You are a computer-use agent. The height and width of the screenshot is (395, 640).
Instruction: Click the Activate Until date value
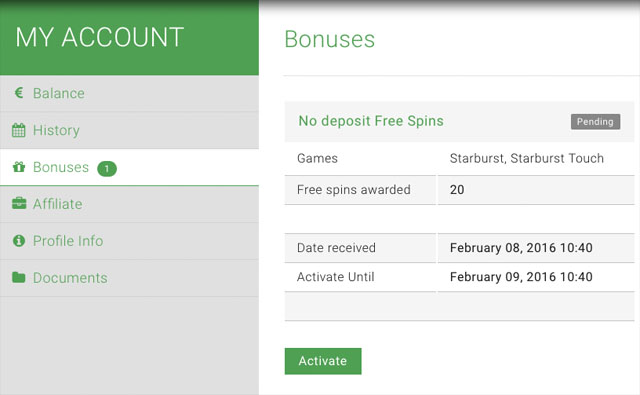tap(521, 277)
